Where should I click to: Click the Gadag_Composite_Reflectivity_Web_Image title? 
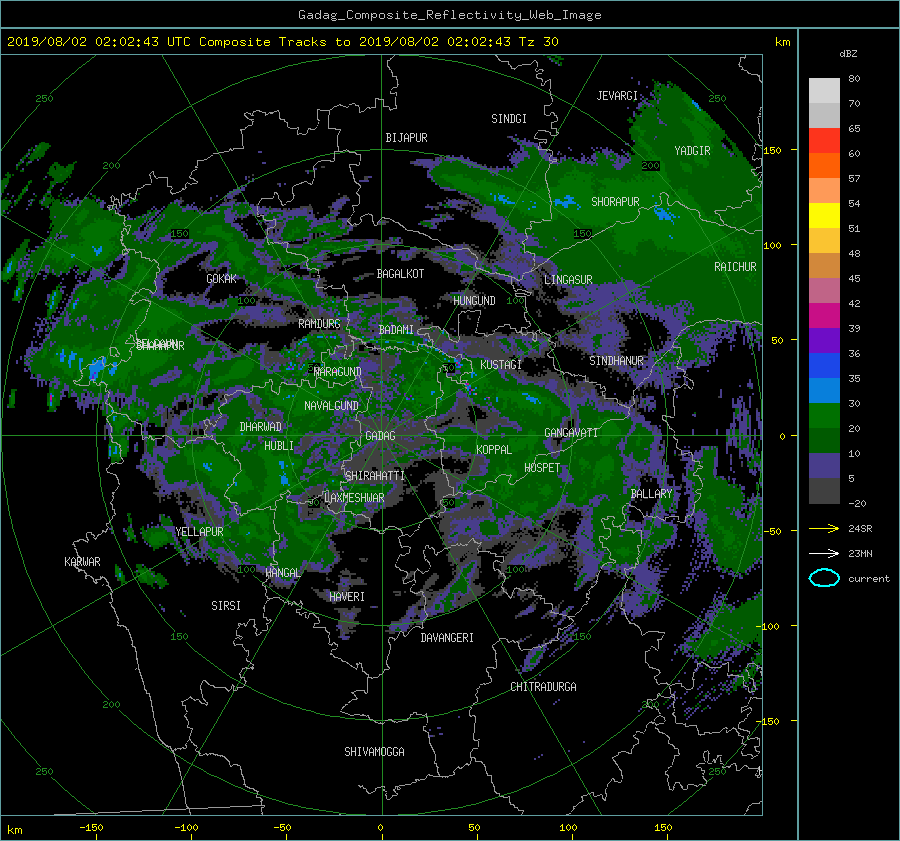tap(449, 15)
